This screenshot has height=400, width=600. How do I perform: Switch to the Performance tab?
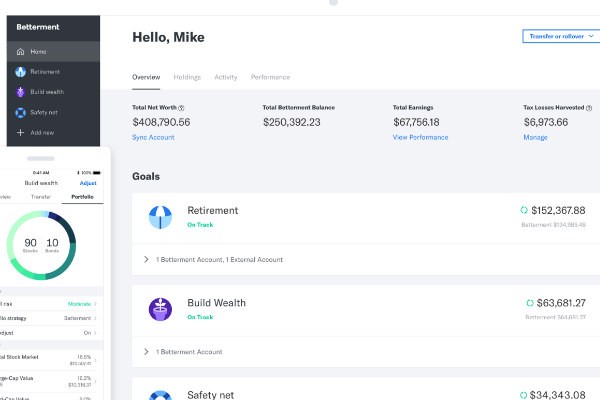coord(270,77)
